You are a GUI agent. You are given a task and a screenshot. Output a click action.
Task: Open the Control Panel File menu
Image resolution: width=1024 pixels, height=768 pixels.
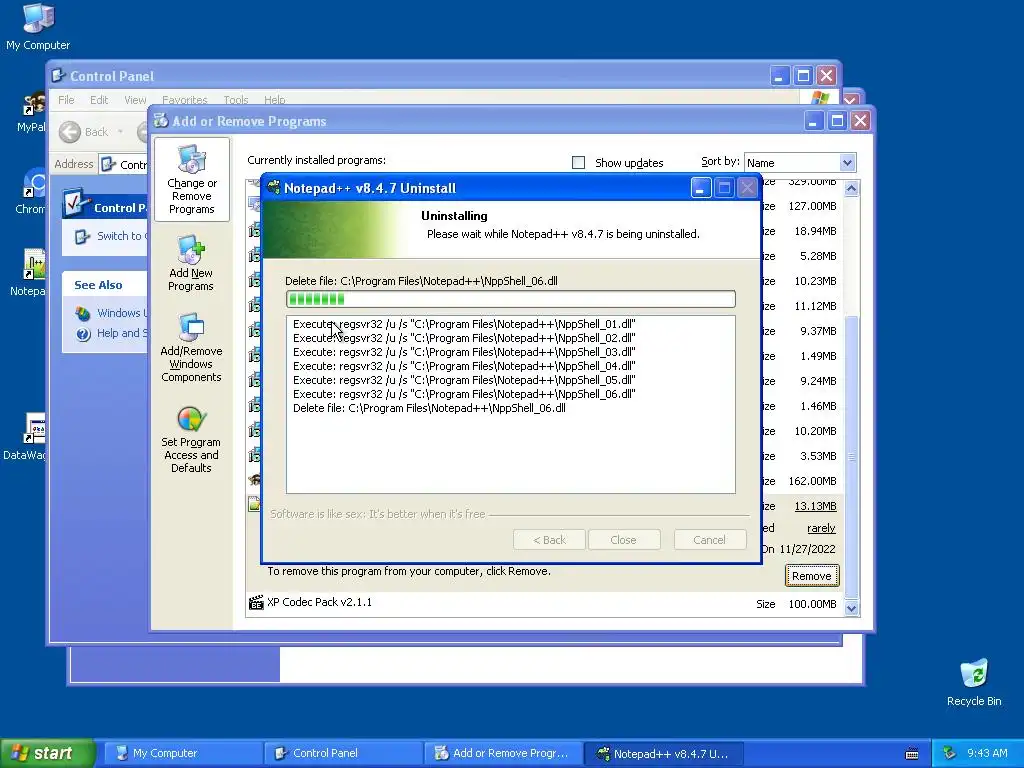(66, 100)
